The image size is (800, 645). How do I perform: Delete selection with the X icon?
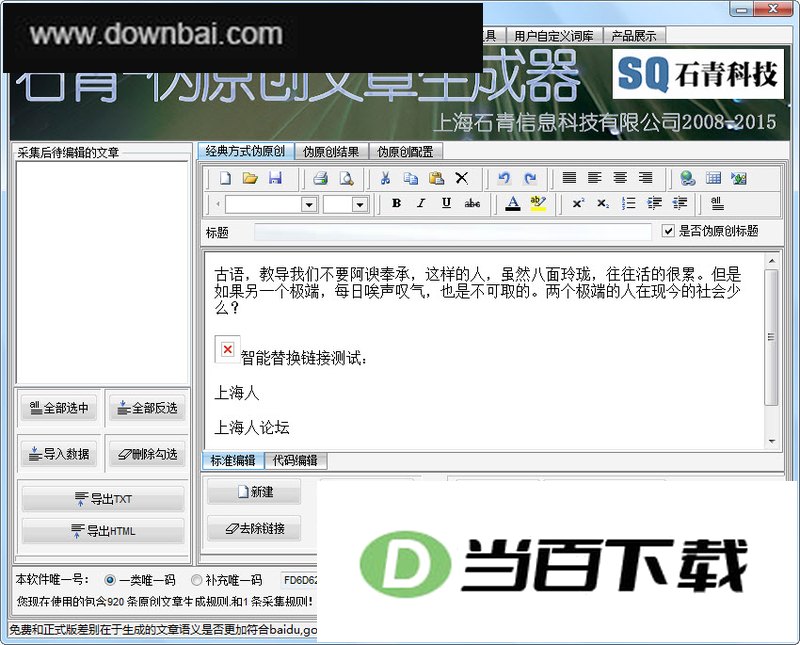(462, 178)
